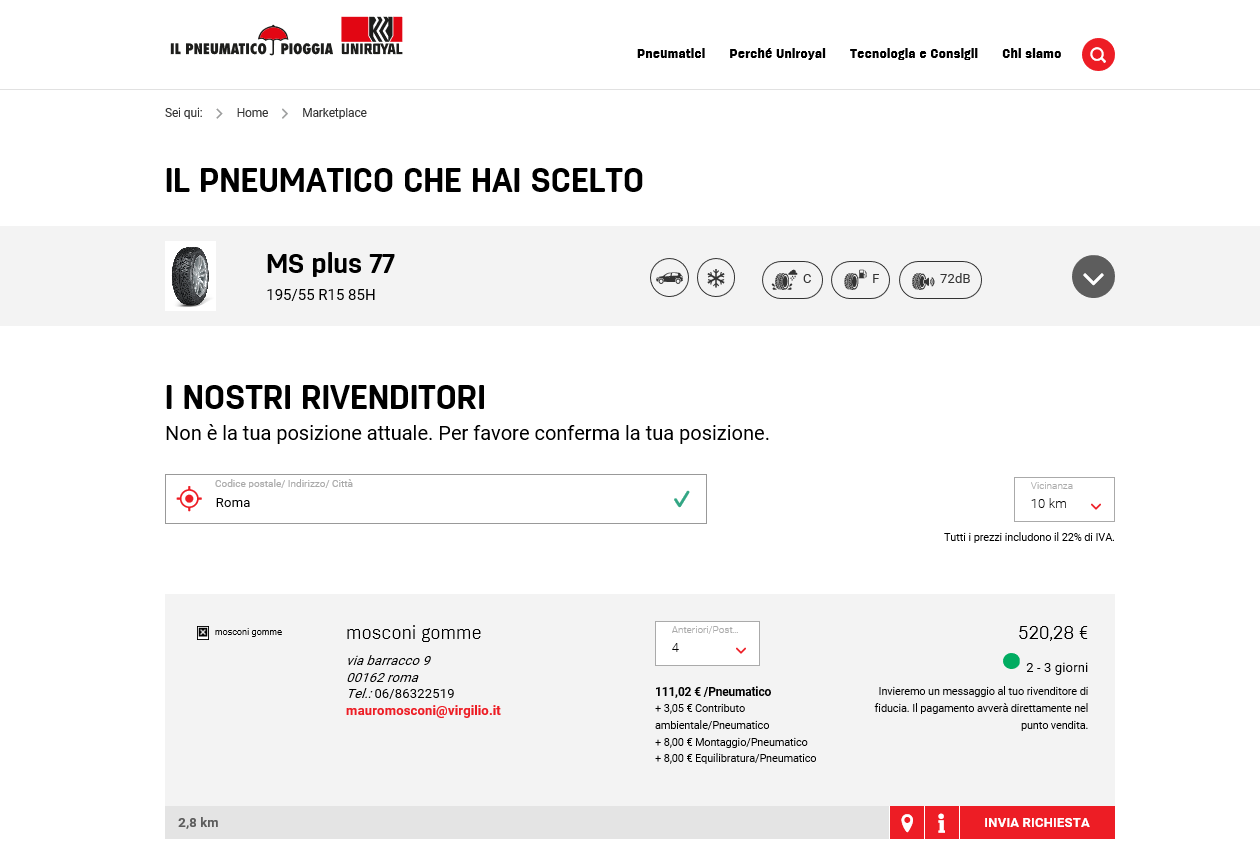This screenshot has height=866, width=1260.
Task: Click the wet grip rating C icon
Action: coord(792,280)
